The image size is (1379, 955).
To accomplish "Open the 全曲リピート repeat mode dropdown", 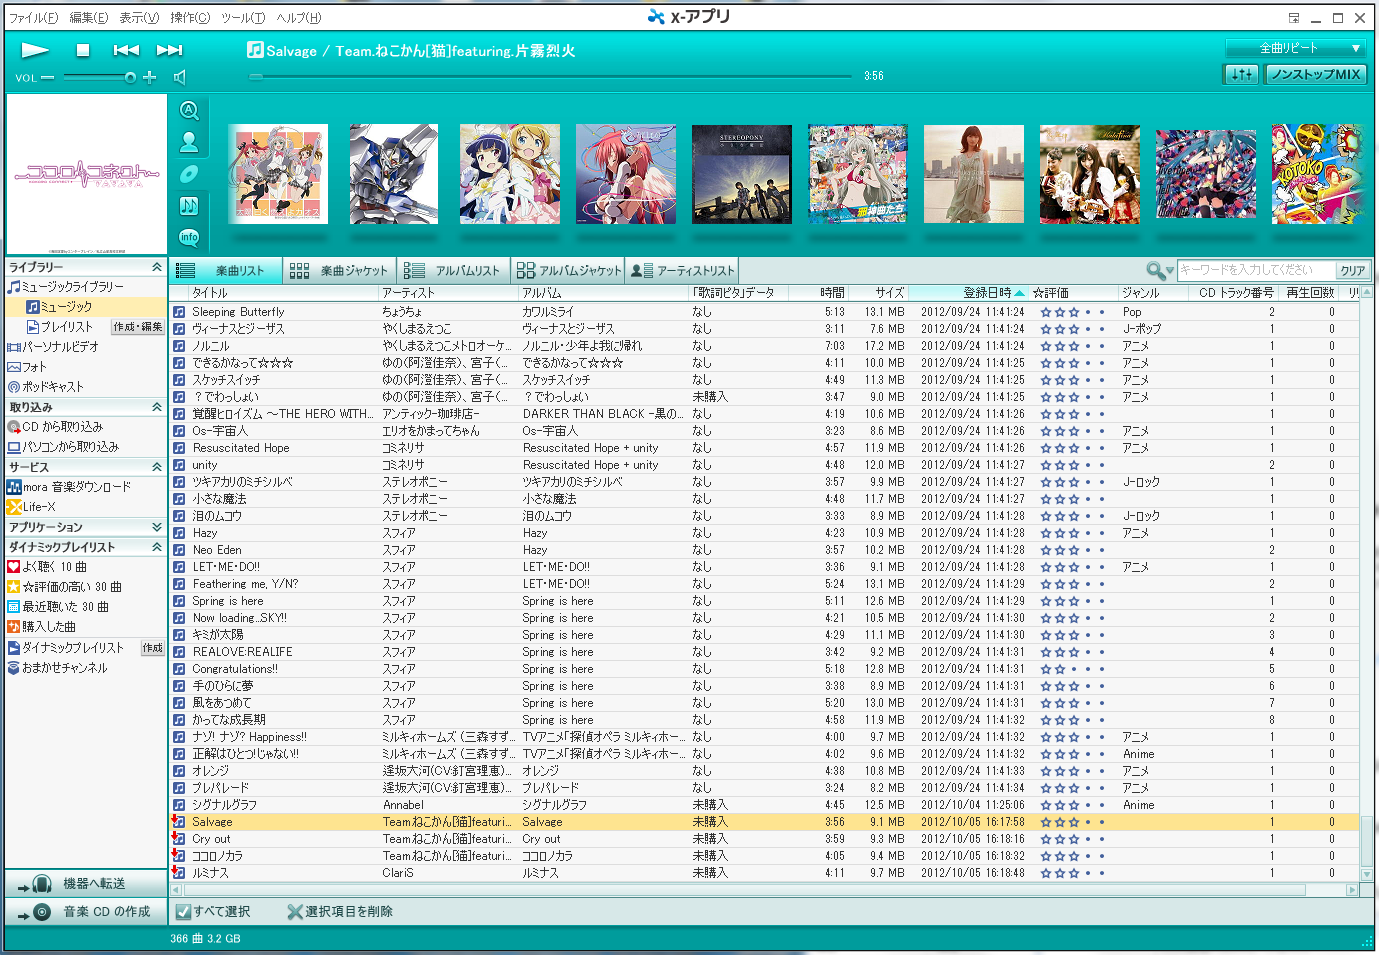I will (1296, 48).
